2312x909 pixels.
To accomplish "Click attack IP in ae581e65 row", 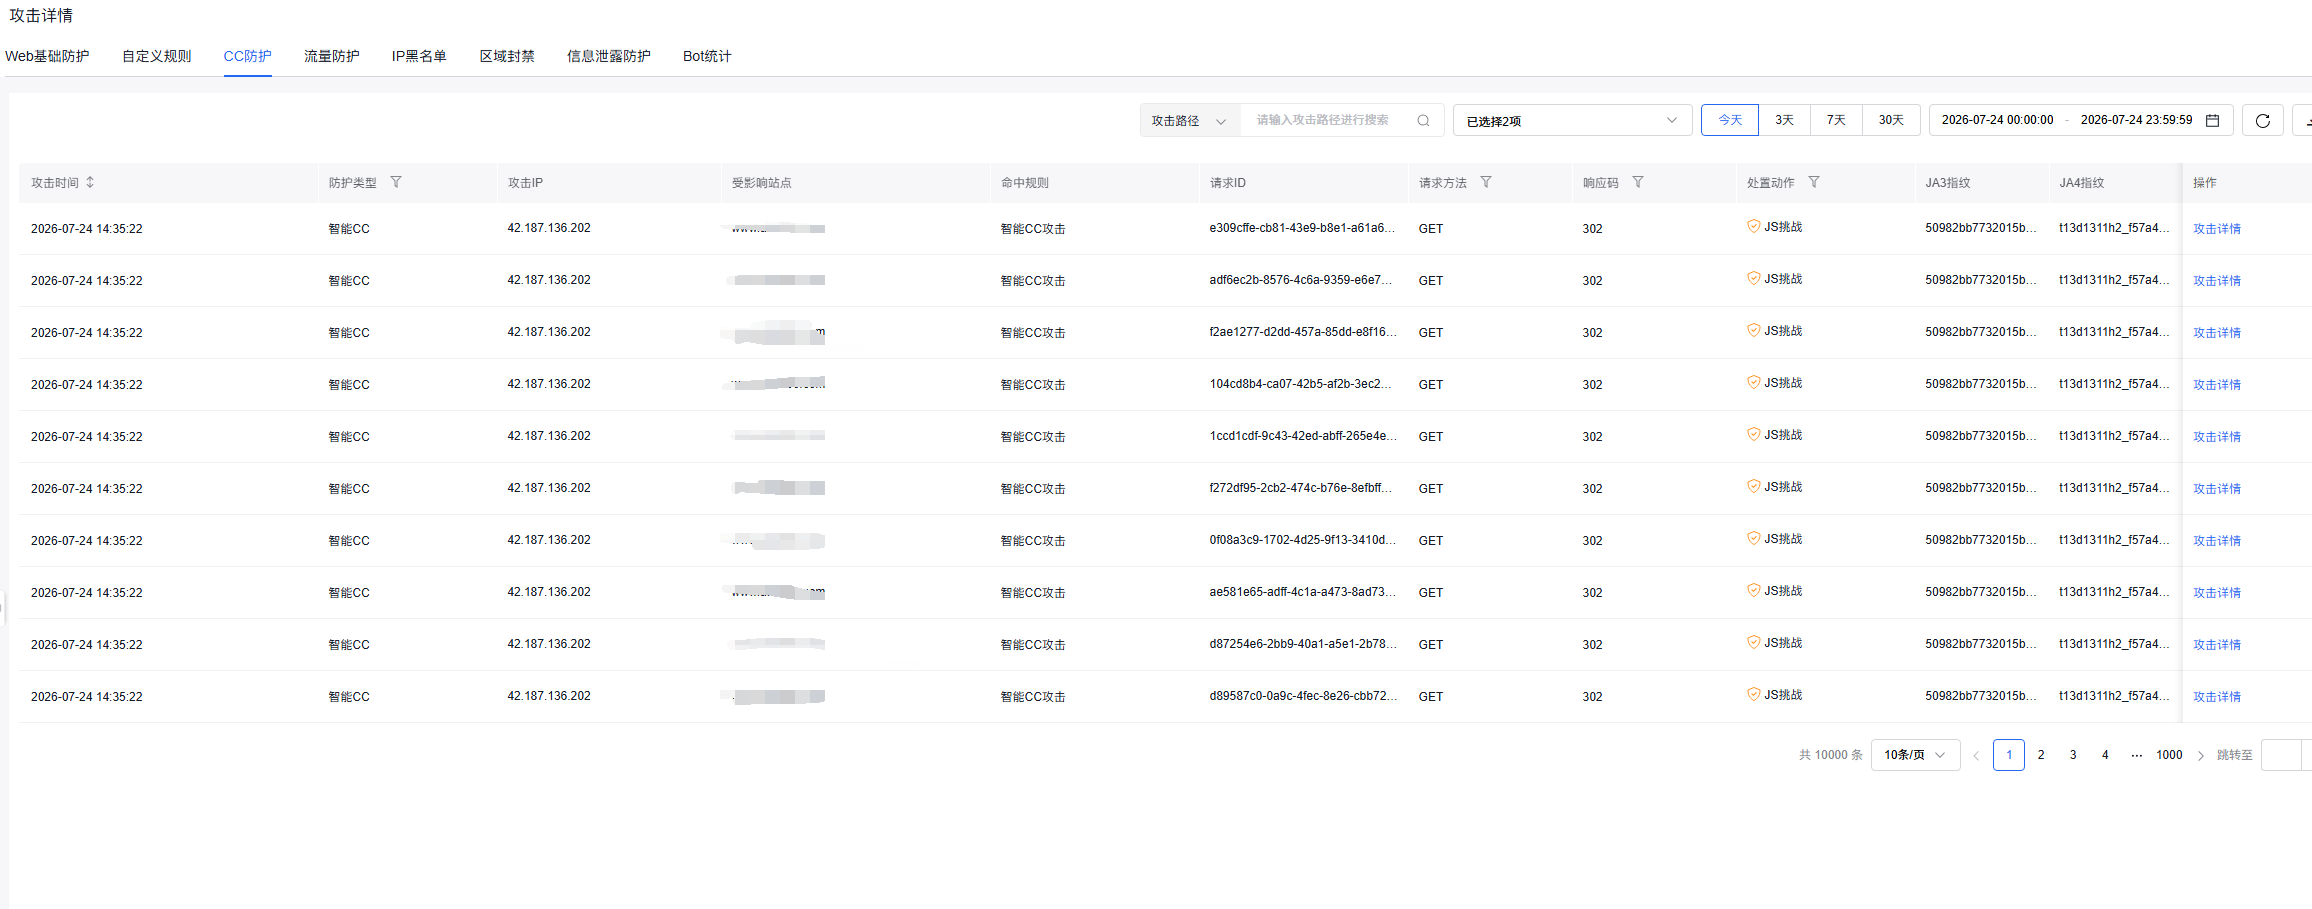I will click(549, 592).
